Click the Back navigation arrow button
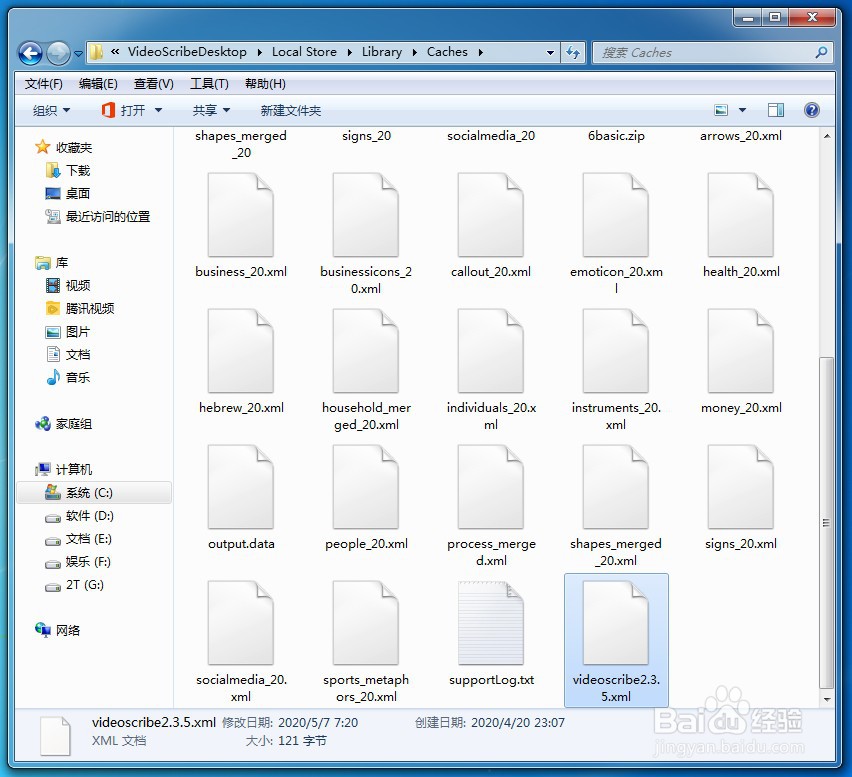Screen dimensions: 852x777 click(30, 53)
